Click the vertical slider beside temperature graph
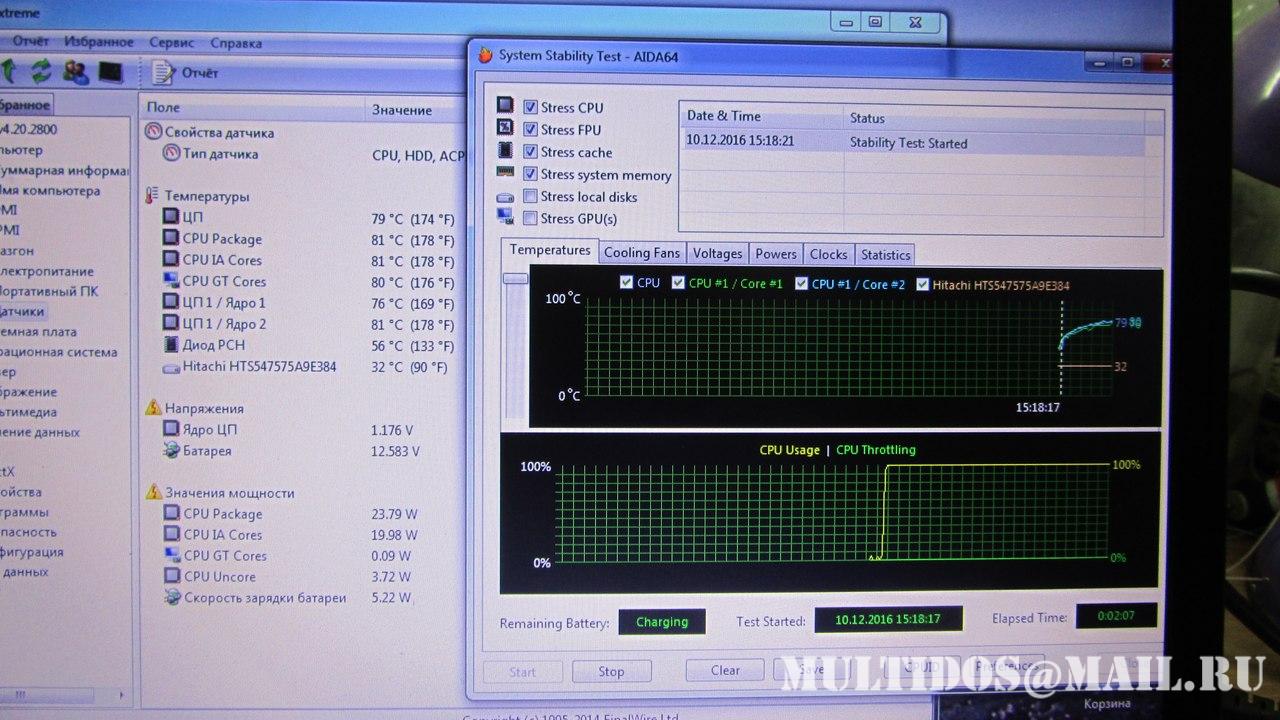Image resolution: width=1280 pixels, height=720 pixels. [x=515, y=279]
